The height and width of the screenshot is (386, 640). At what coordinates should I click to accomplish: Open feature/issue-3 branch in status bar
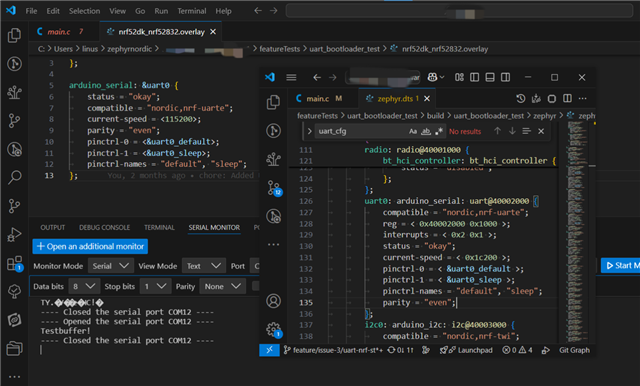[333, 350]
